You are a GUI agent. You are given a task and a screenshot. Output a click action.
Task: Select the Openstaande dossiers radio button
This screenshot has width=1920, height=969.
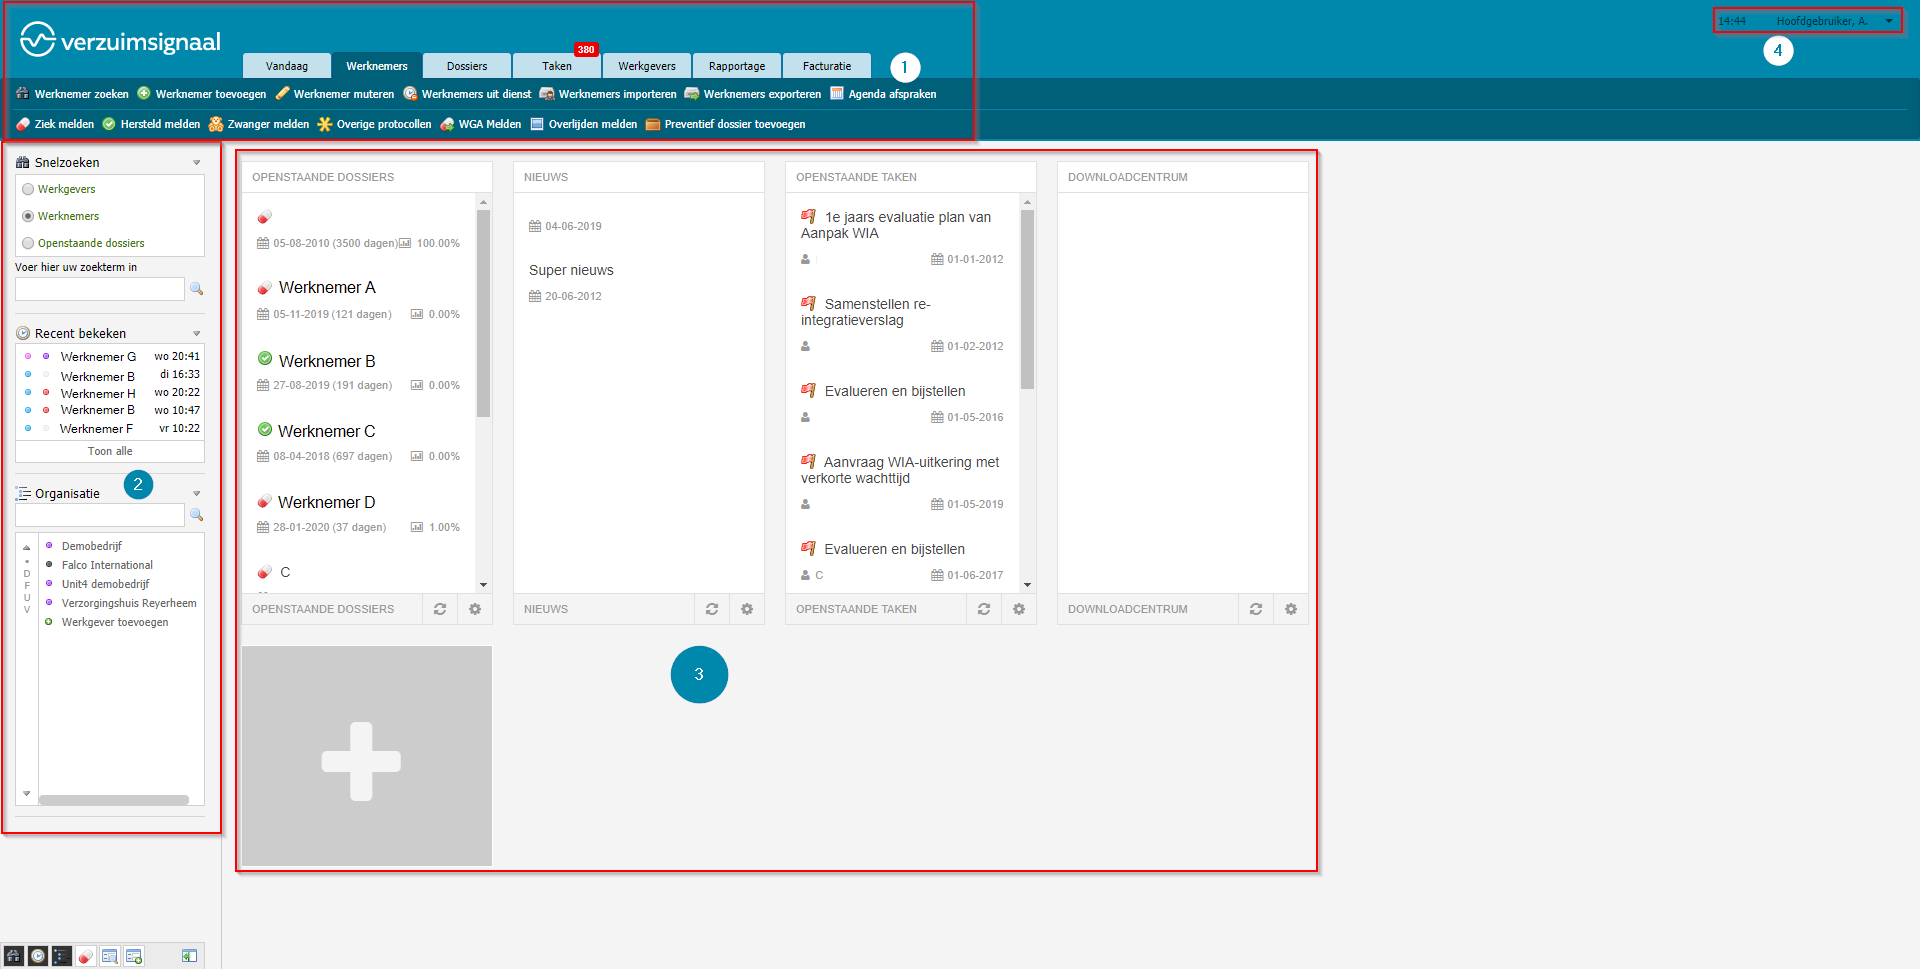28,243
